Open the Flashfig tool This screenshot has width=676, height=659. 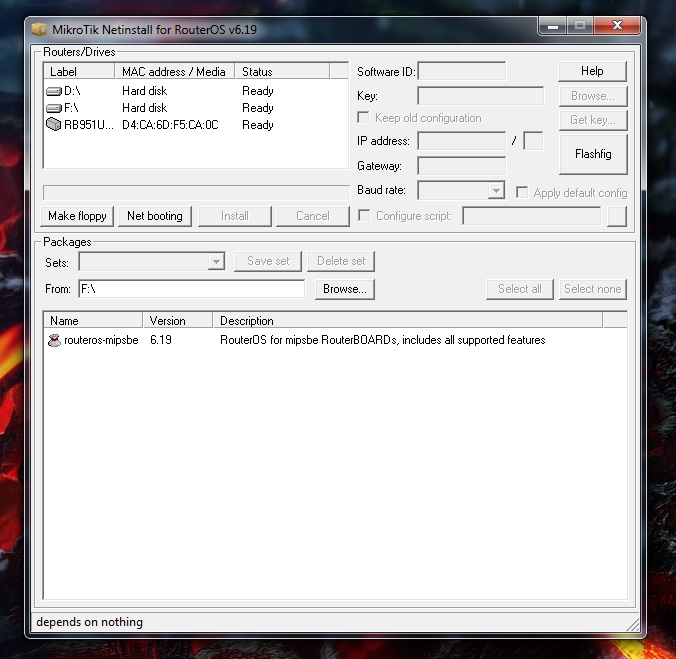pos(593,155)
